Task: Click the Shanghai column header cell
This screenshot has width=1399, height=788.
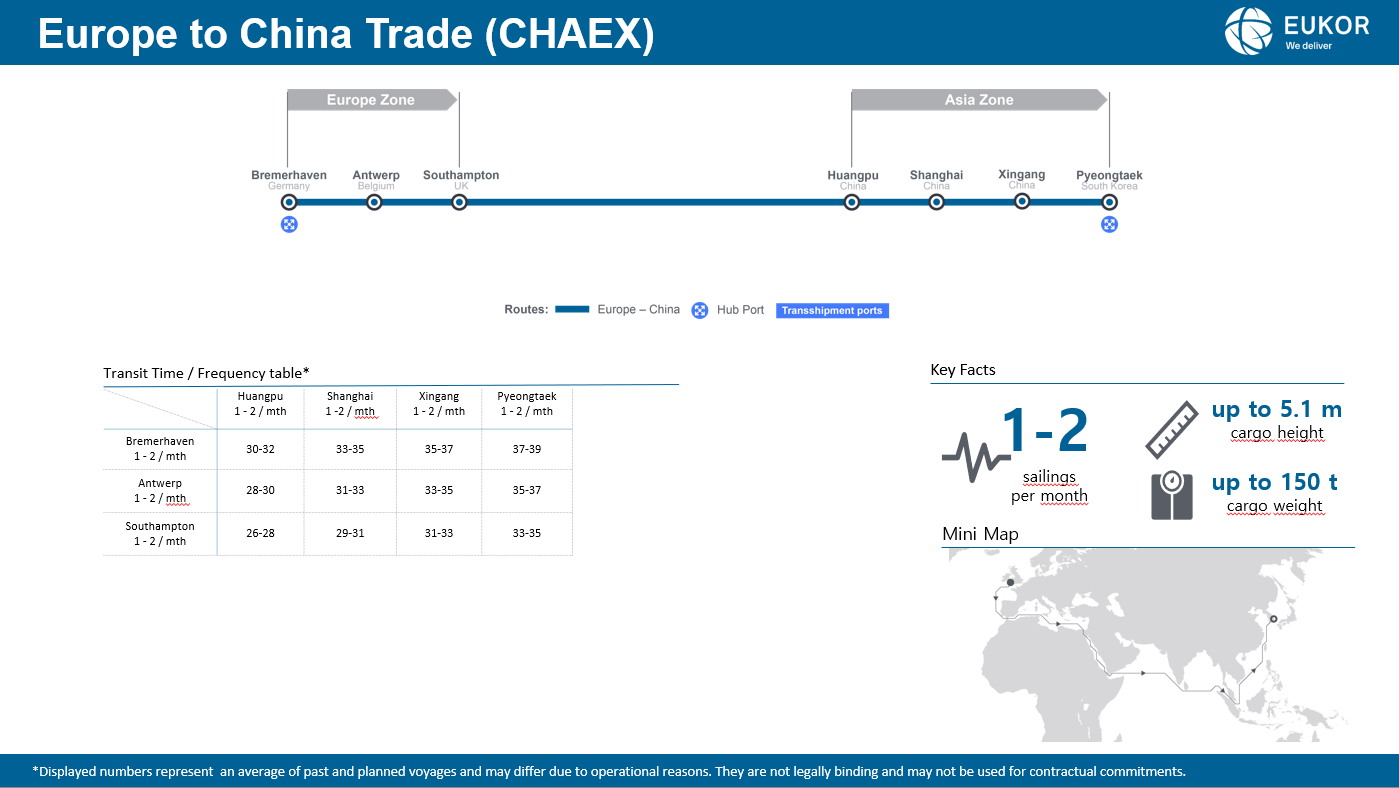Action: [x=350, y=407]
